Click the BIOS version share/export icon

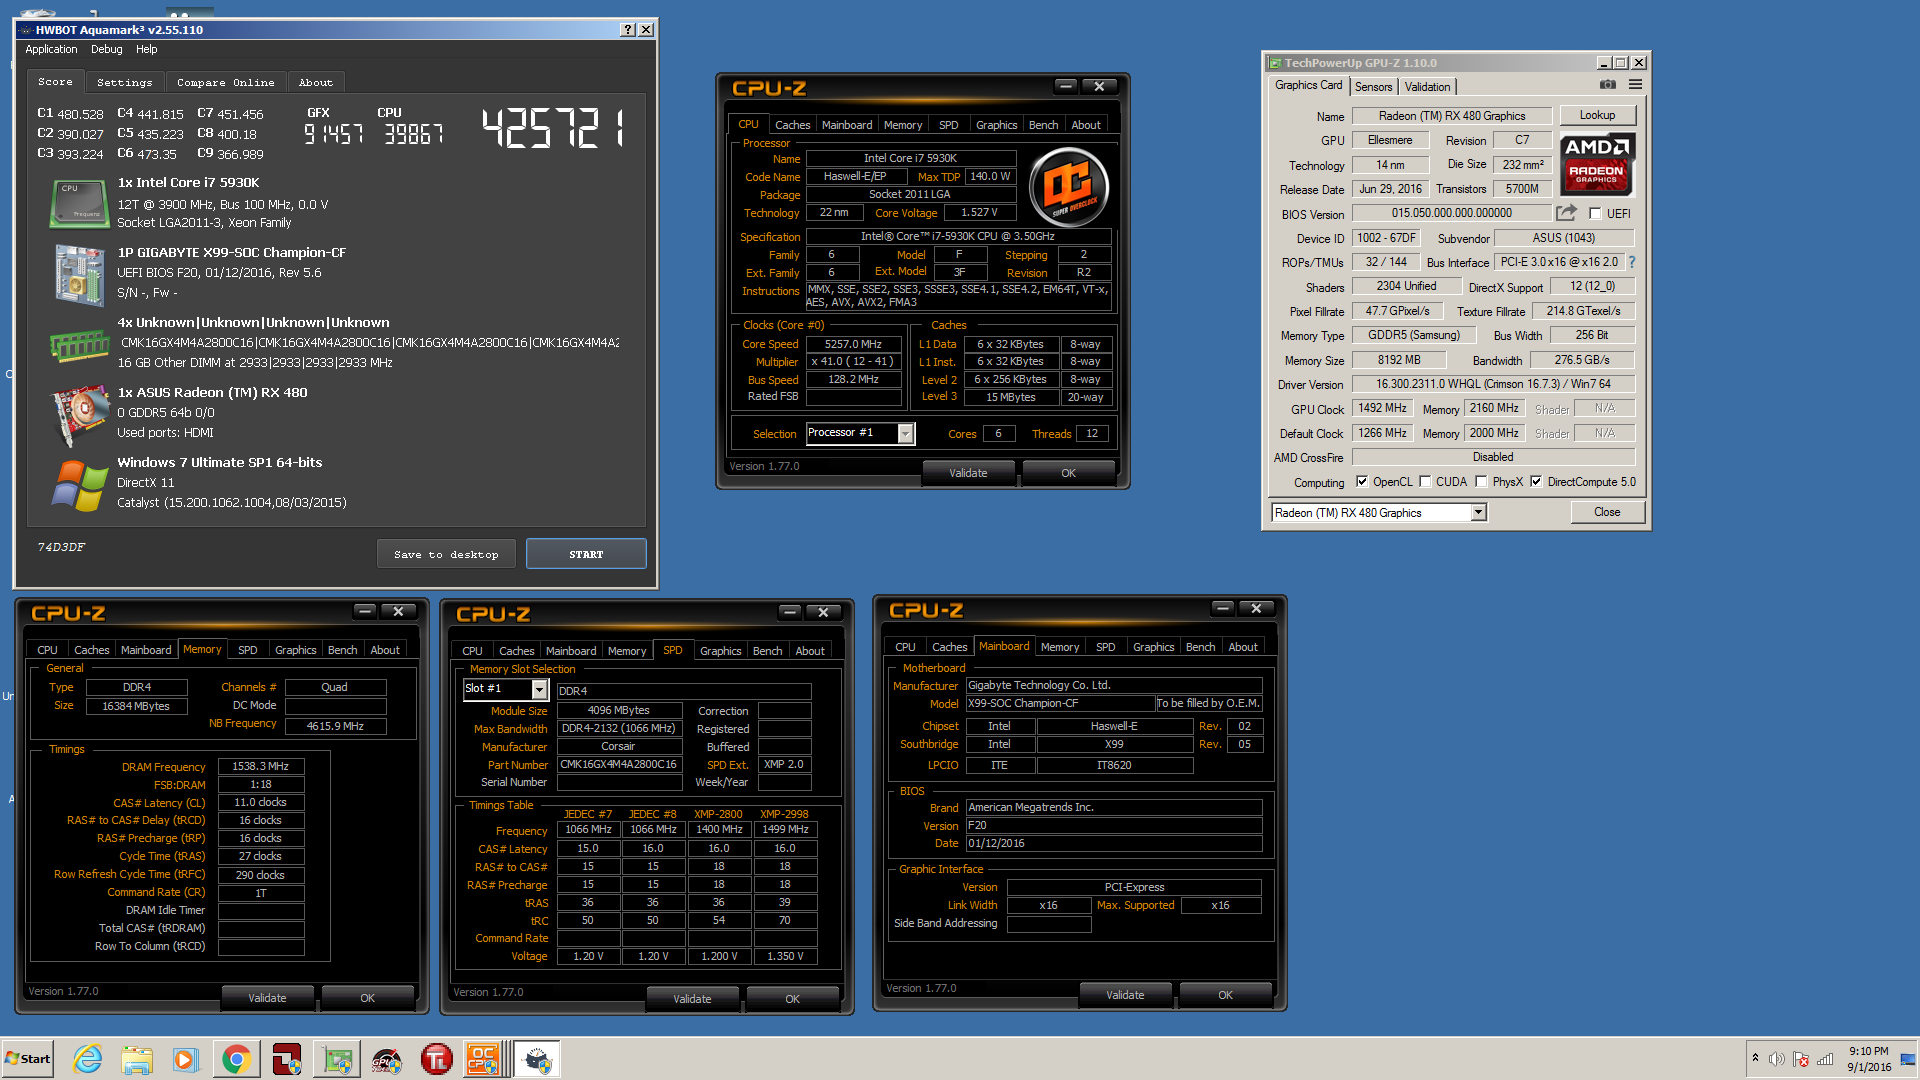tap(1567, 213)
